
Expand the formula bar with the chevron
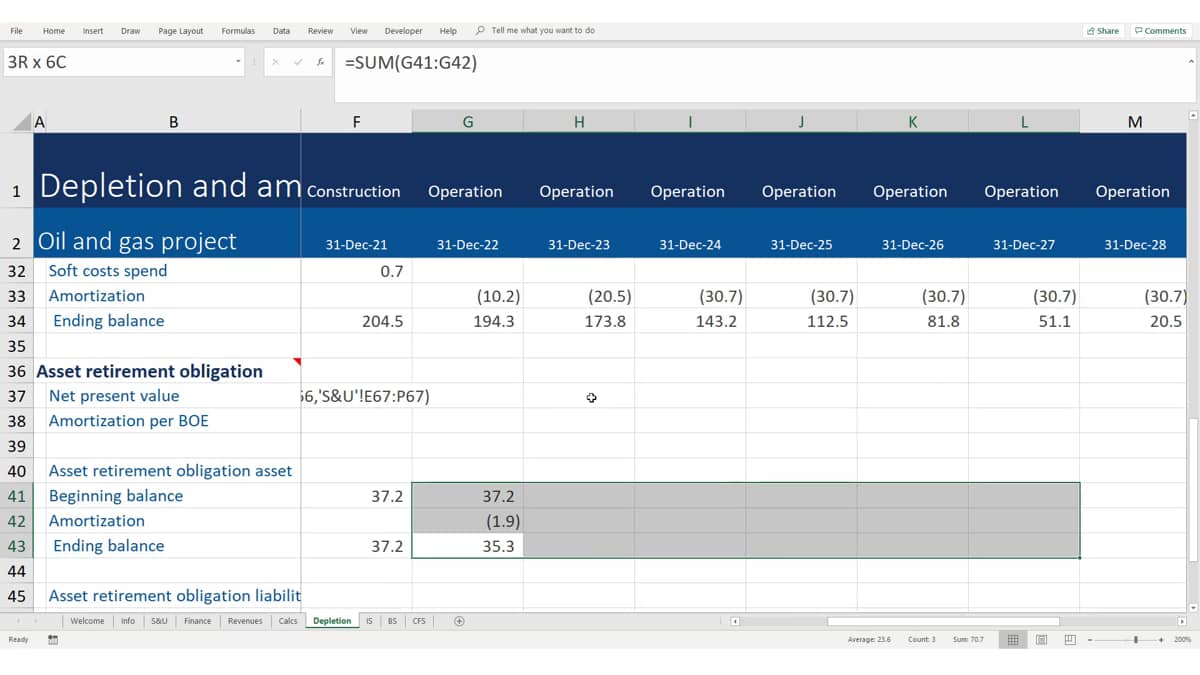(1191, 62)
